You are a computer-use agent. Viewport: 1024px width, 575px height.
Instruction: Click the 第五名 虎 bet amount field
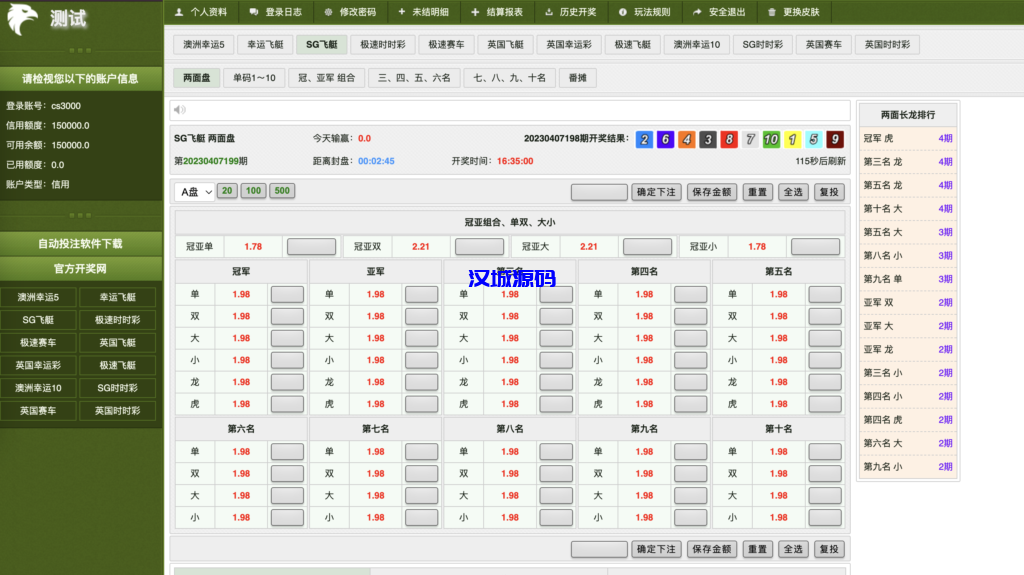[x=825, y=404]
